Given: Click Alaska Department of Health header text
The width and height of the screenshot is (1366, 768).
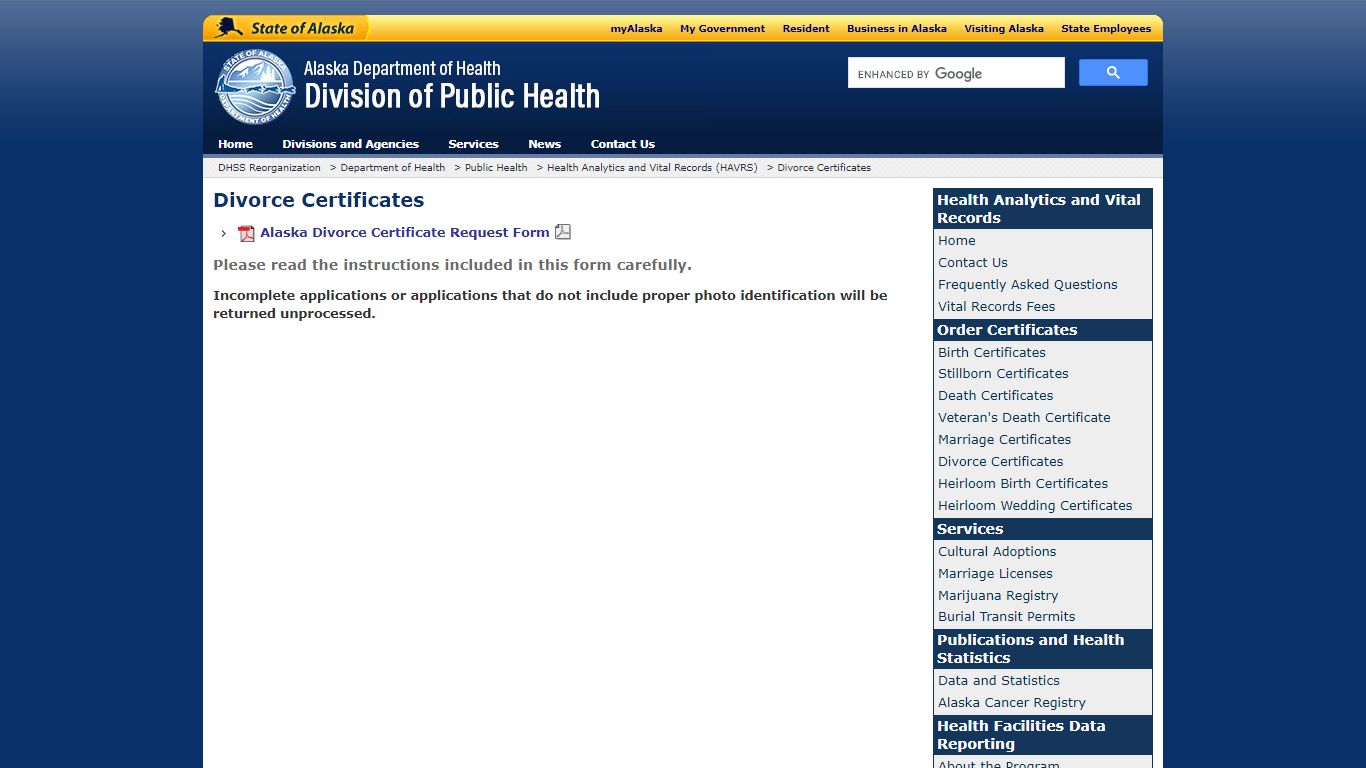Looking at the screenshot, I should point(402,68).
